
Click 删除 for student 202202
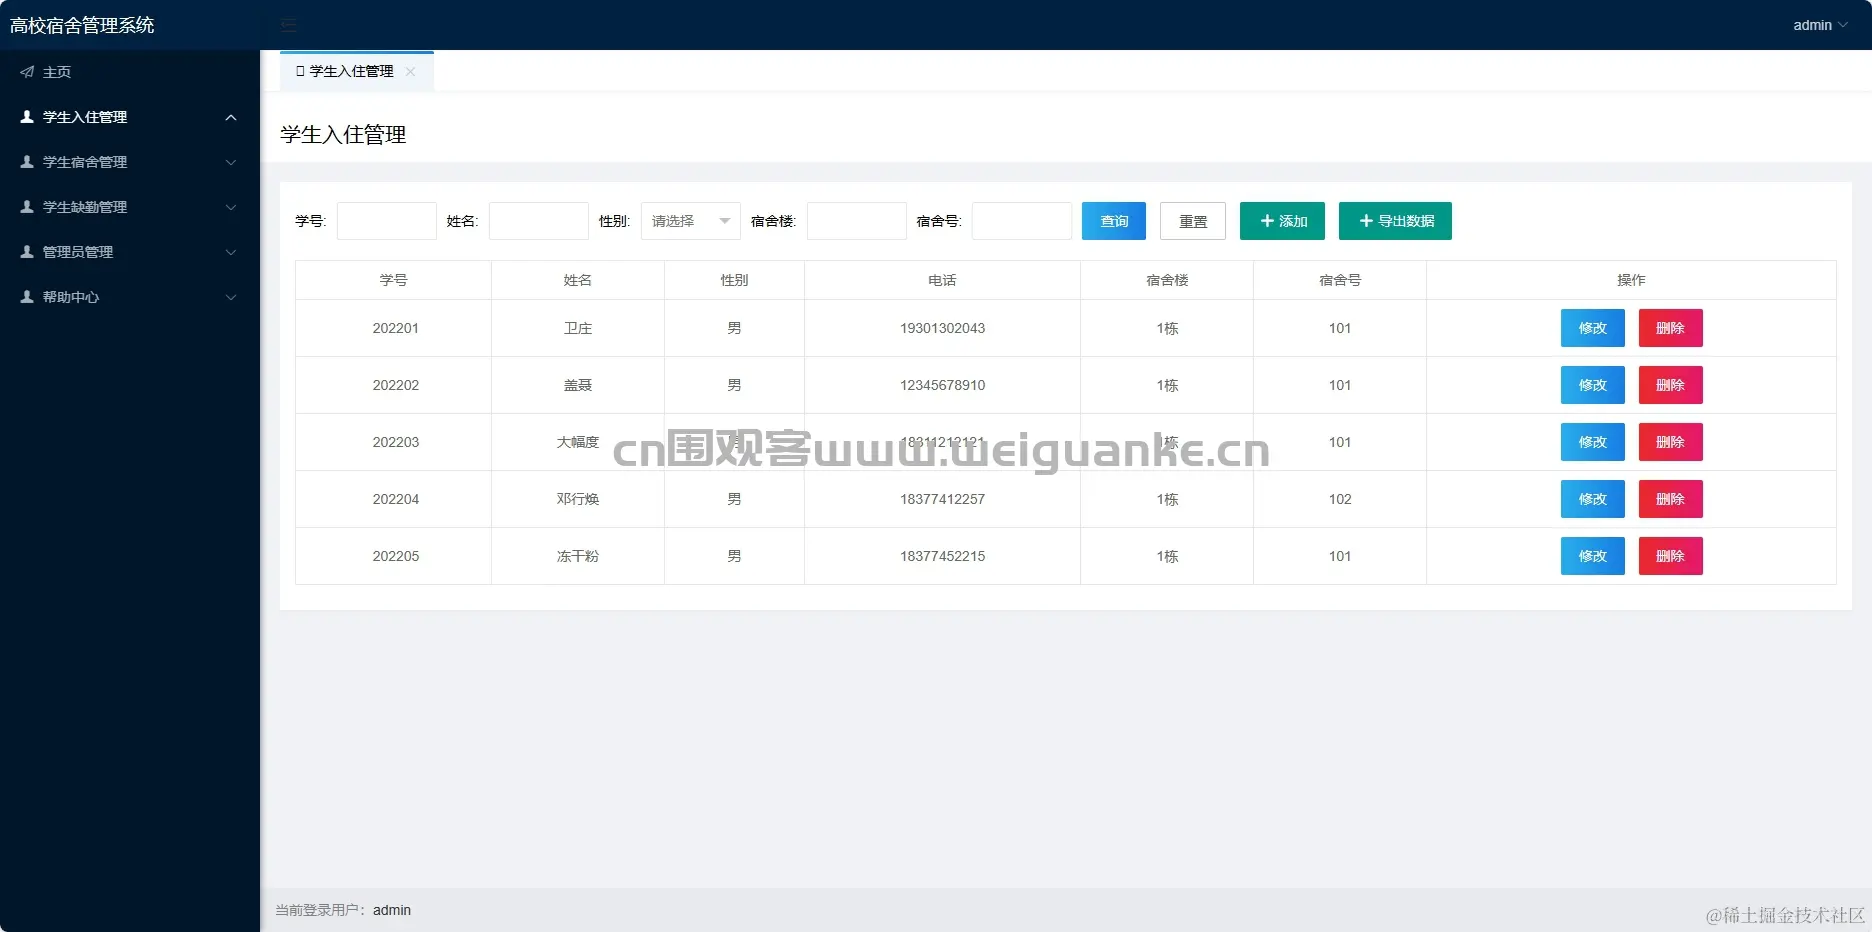tap(1671, 385)
